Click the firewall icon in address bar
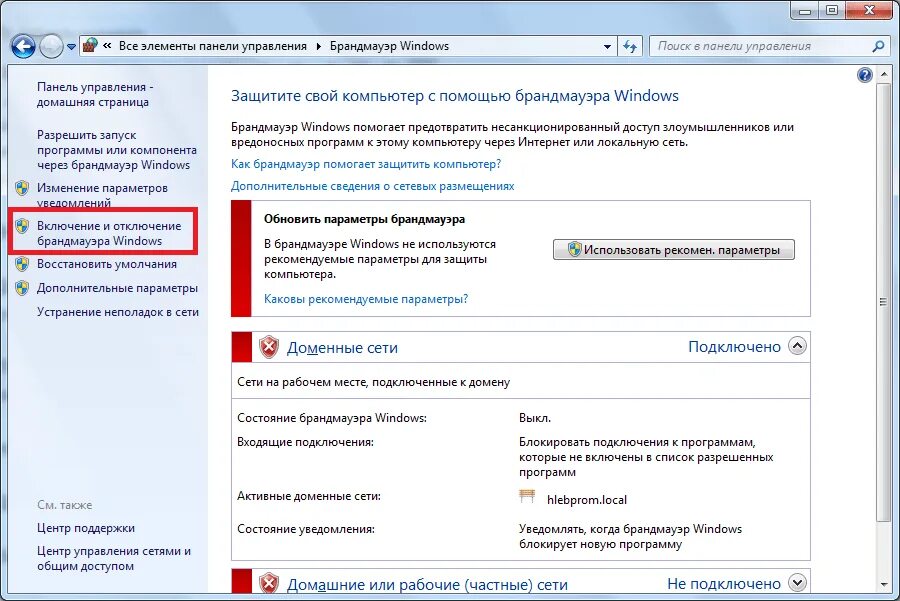 pyautogui.click(x=90, y=45)
